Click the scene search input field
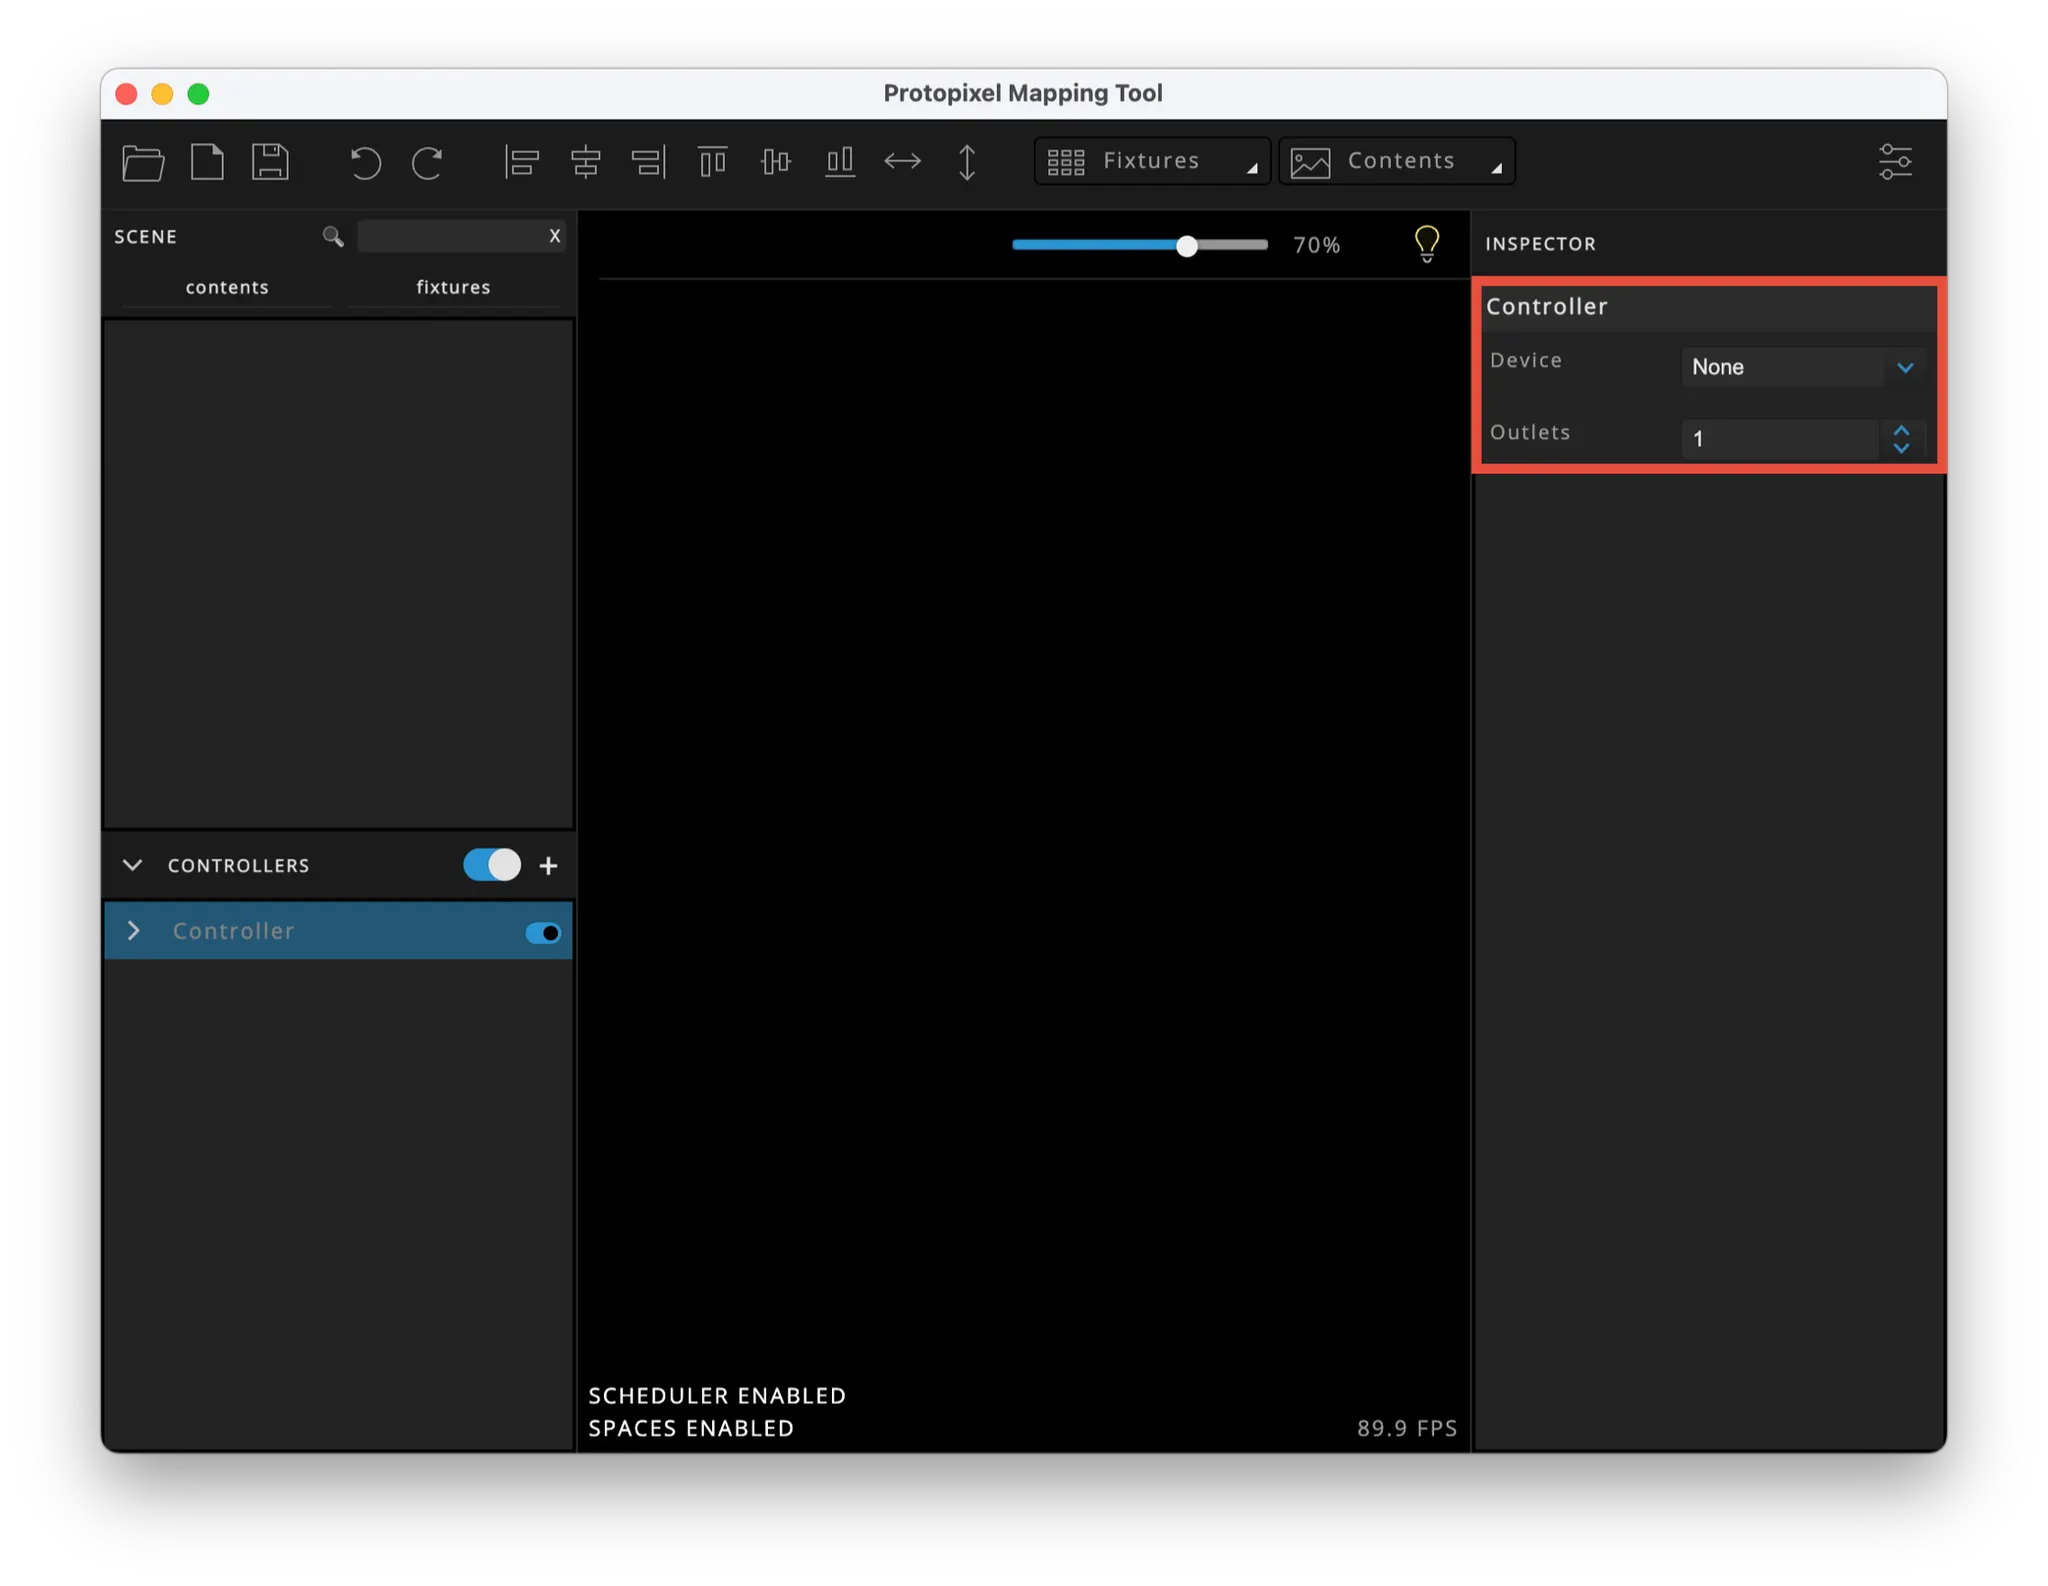Screen dimensions: 2048x1586 [x=452, y=237]
